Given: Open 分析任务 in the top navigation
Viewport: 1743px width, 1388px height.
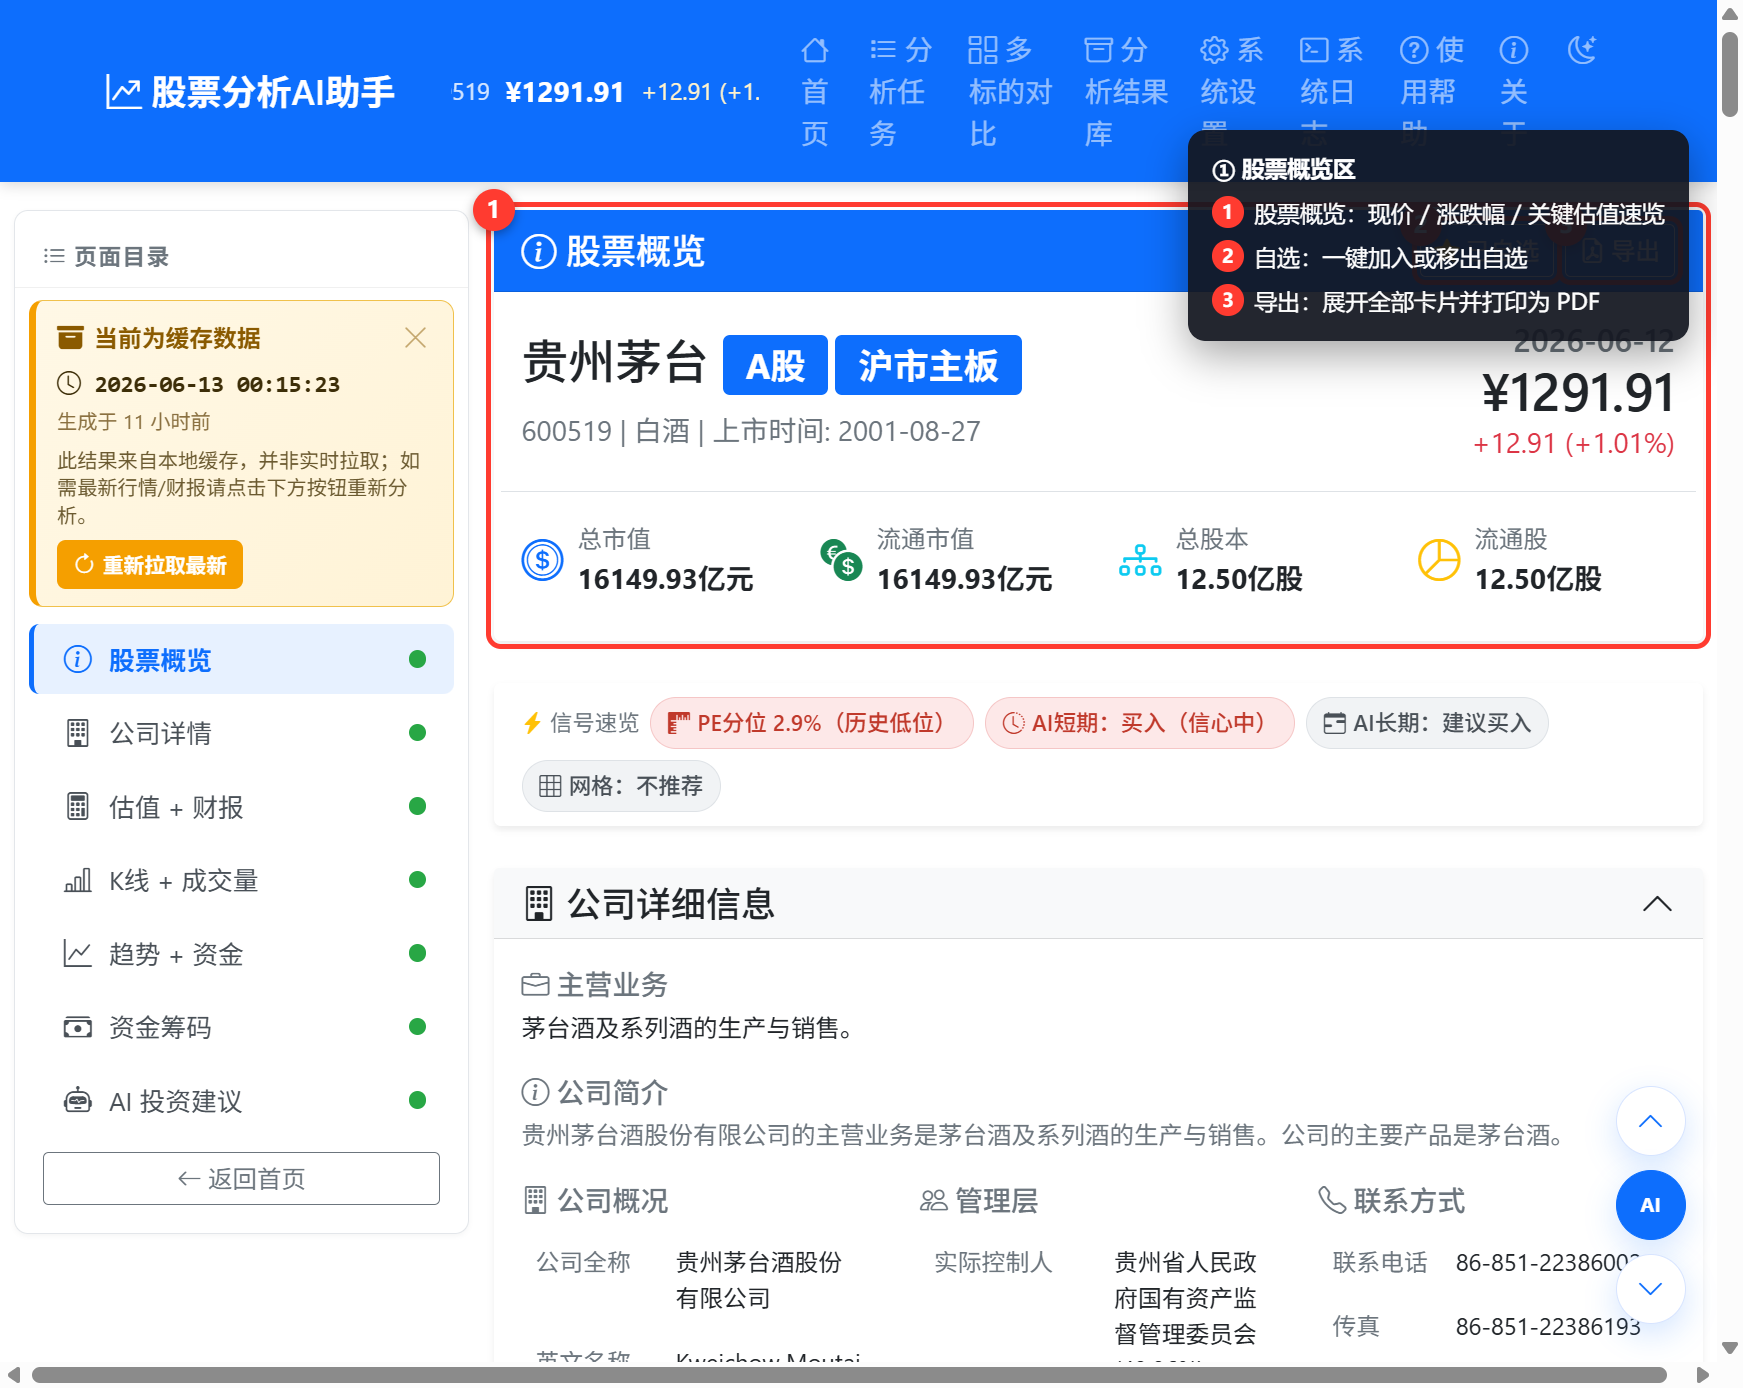Looking at the screenshot, I should click(x=900, y=91).
